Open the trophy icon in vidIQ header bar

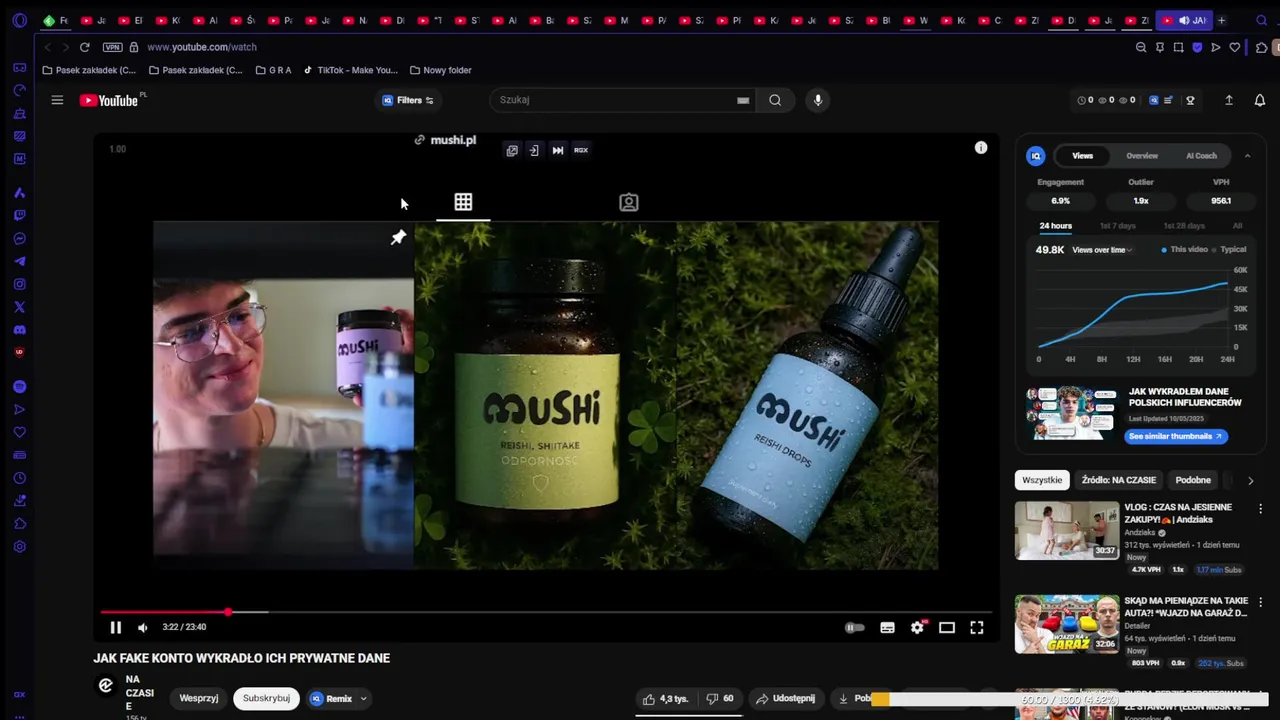pyautogui.click(x=1190, y=100)
